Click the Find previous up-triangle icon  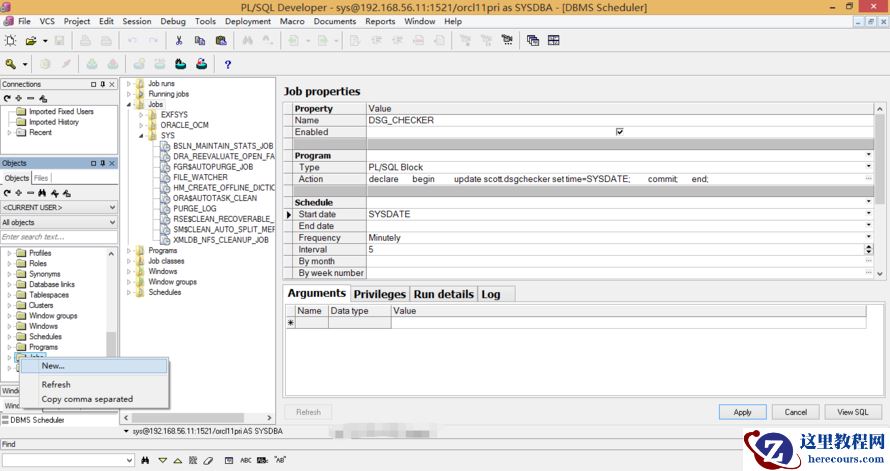178,460
